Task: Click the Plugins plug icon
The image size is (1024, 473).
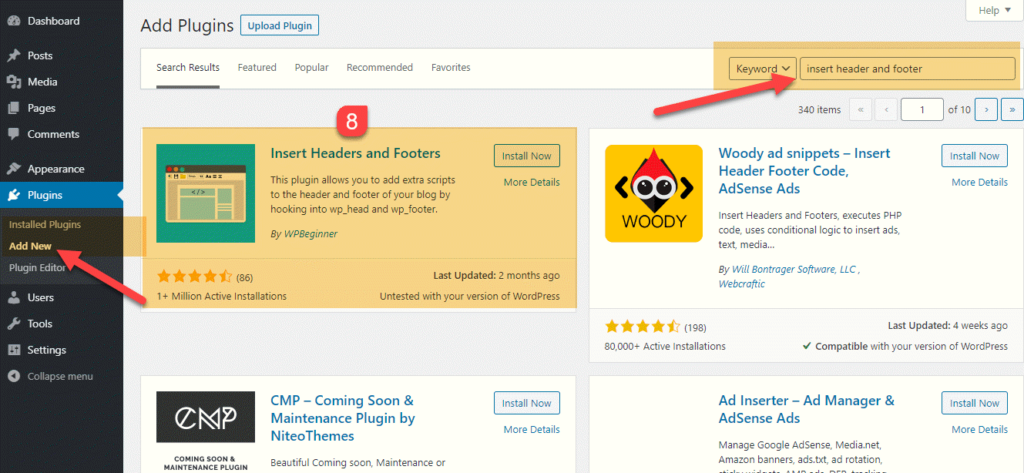Action: pos(14,195)
